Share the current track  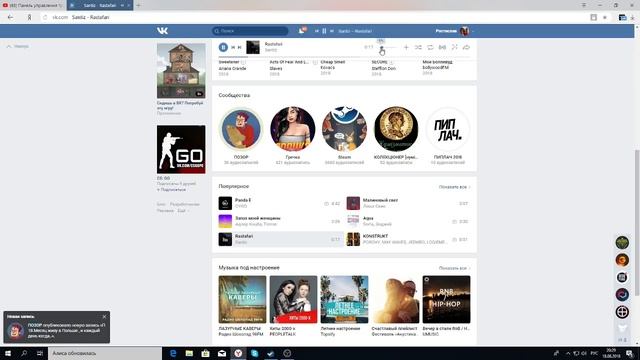click(x=466, y=47)
